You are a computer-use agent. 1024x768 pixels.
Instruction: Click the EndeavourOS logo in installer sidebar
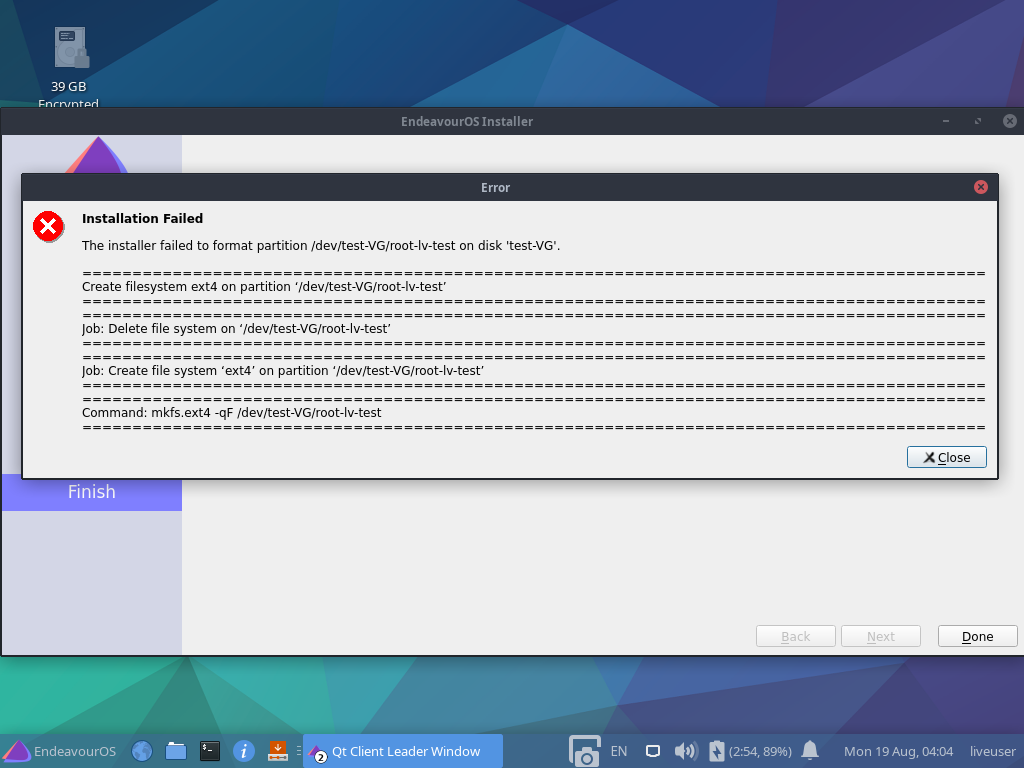[97, 155]
